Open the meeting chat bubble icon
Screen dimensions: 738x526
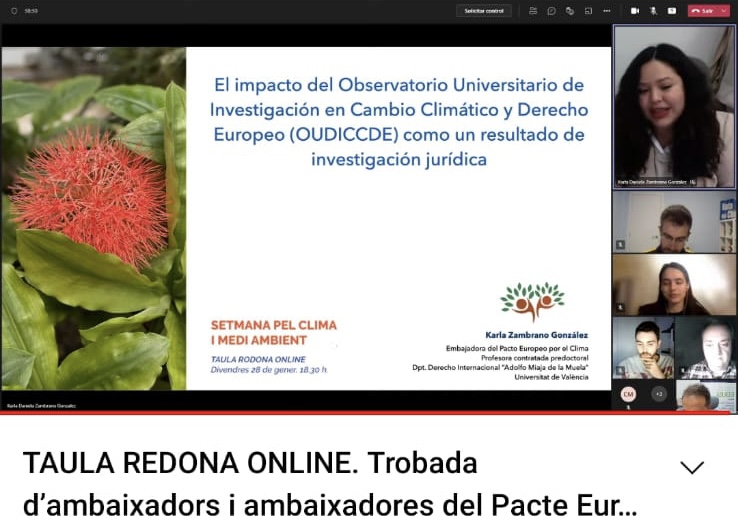tap(551, 11)
